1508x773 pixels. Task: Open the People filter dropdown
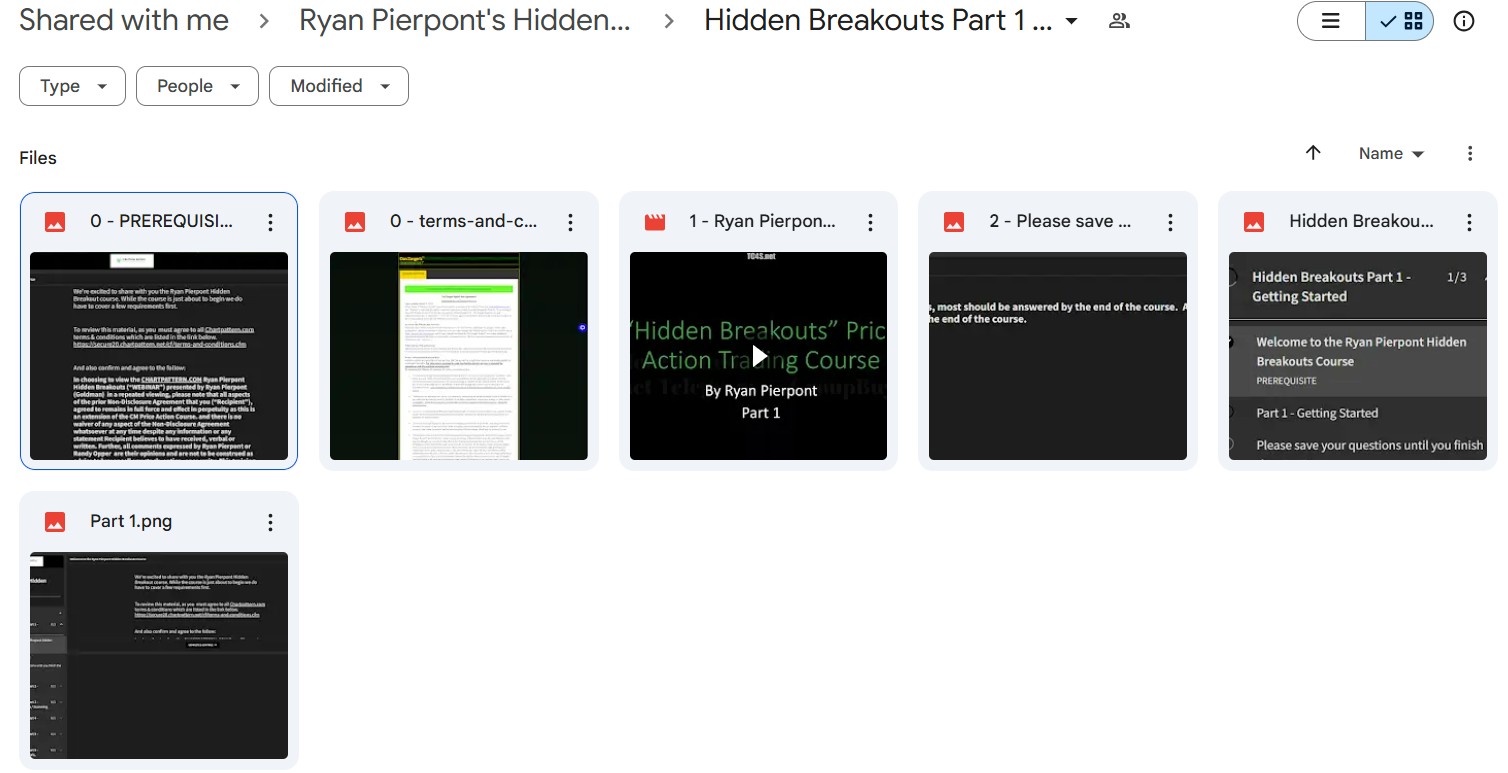(197, 86)
